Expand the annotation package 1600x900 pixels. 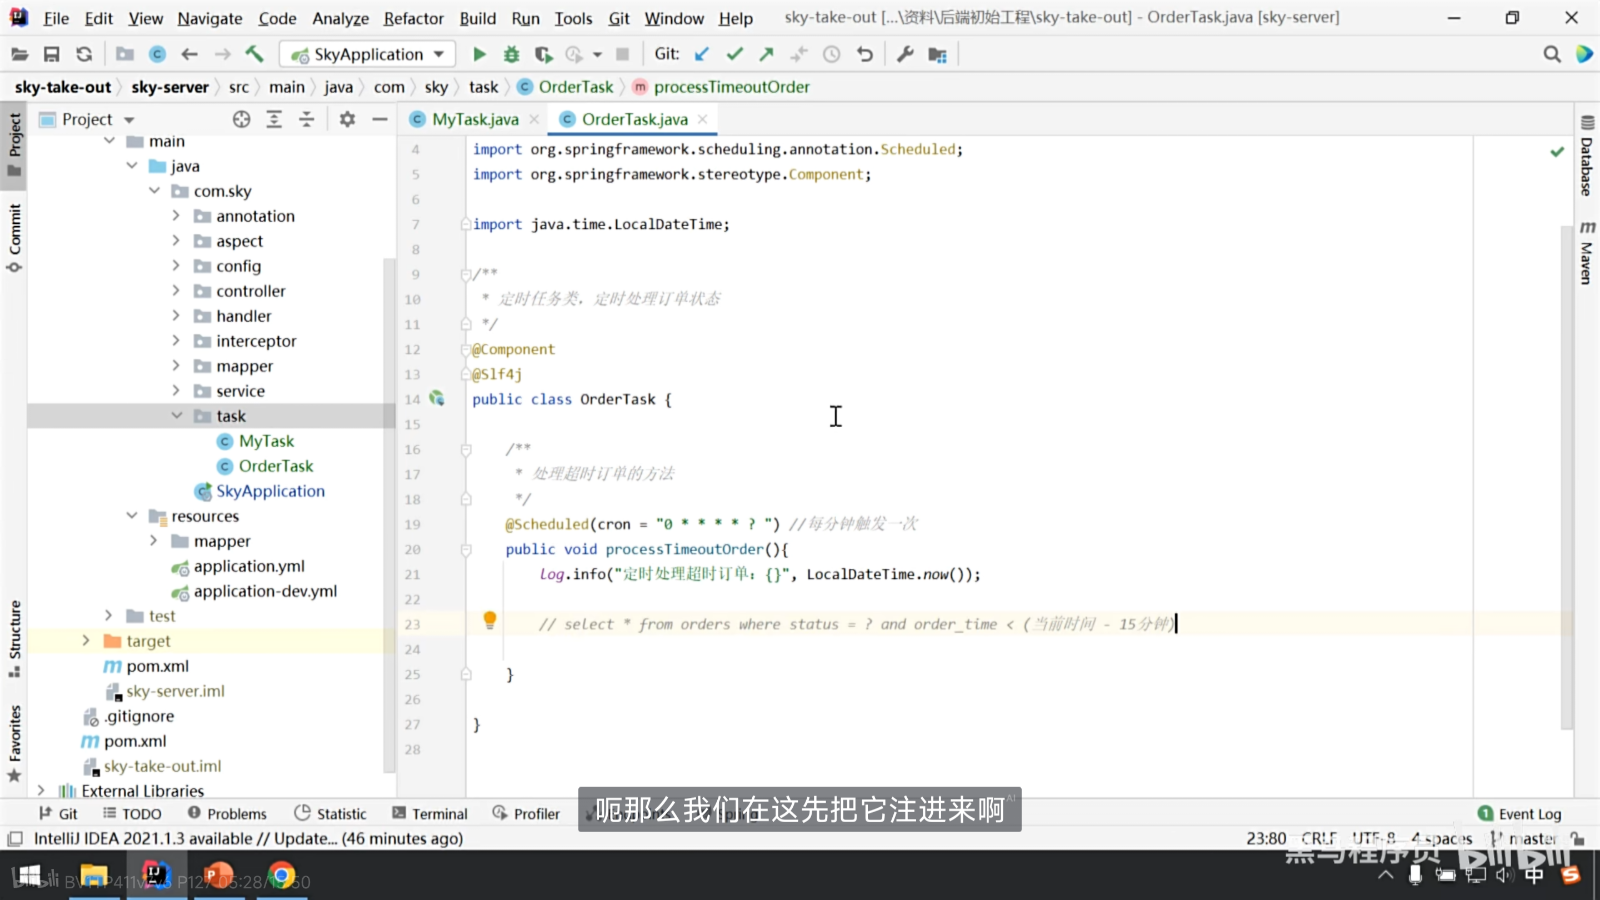coord(176,215)
